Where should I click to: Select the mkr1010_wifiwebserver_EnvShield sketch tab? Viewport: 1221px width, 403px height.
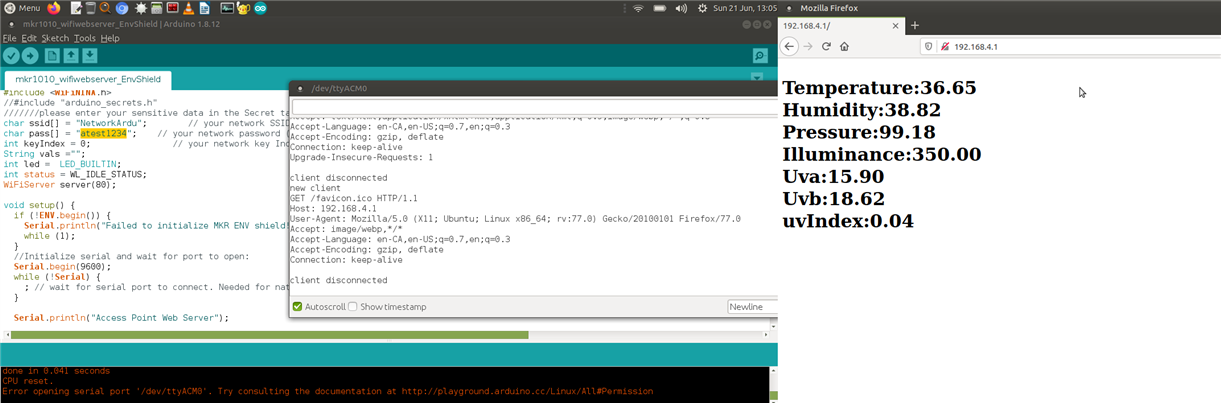[87, 79]
